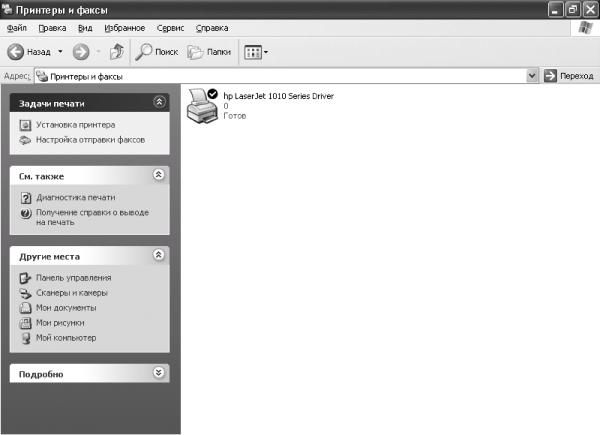Open the Back button history dropdown arrow
This screenshot has width=600, height=435.
(x=60, y=51)
